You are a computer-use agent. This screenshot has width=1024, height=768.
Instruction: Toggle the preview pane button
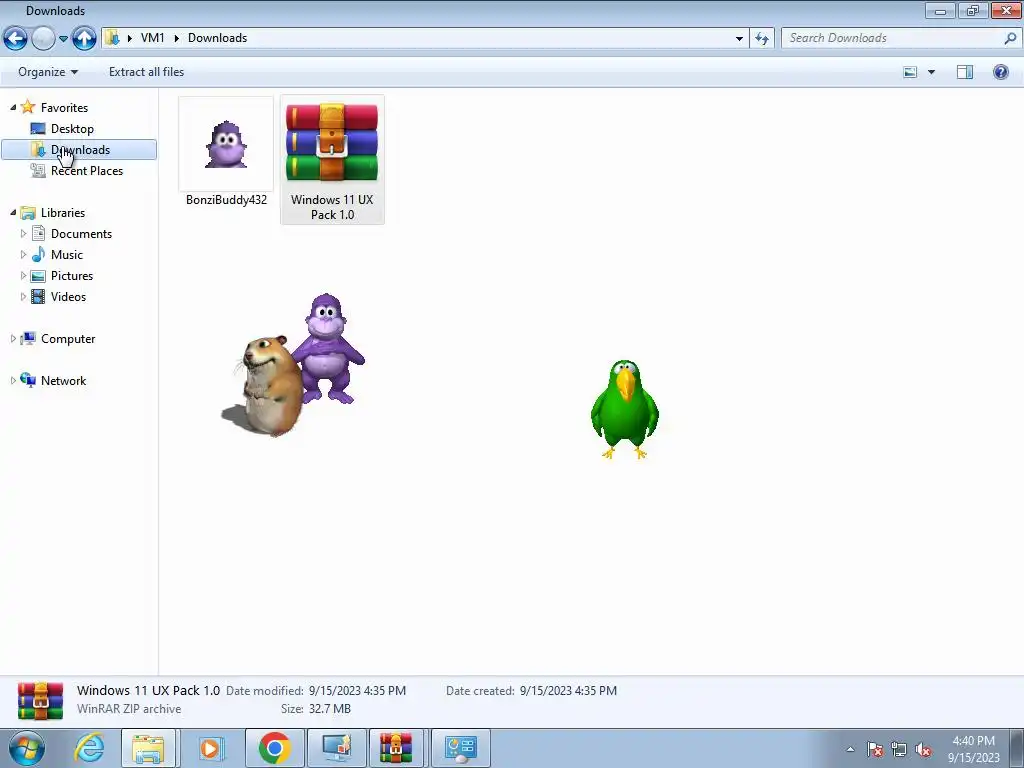[965, 72]
